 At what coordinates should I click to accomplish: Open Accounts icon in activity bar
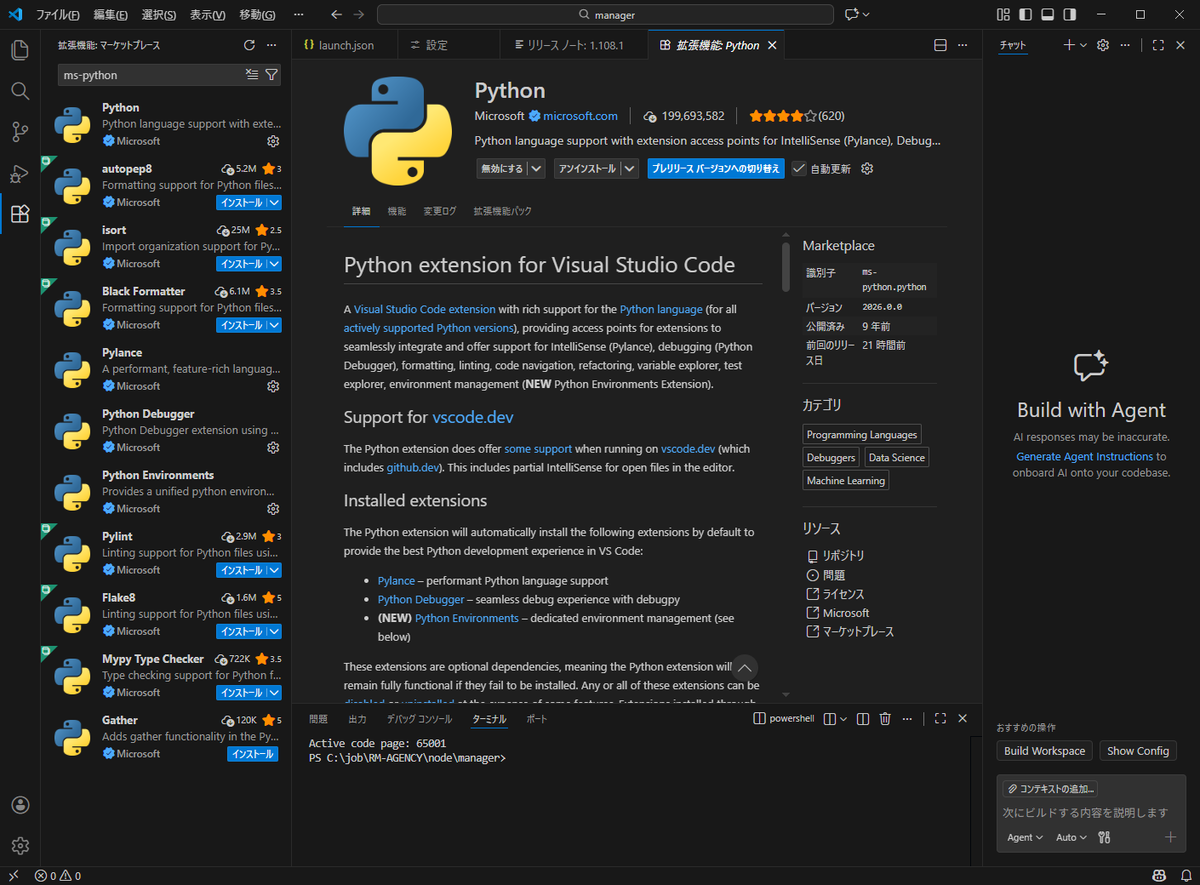pos(20,805)
